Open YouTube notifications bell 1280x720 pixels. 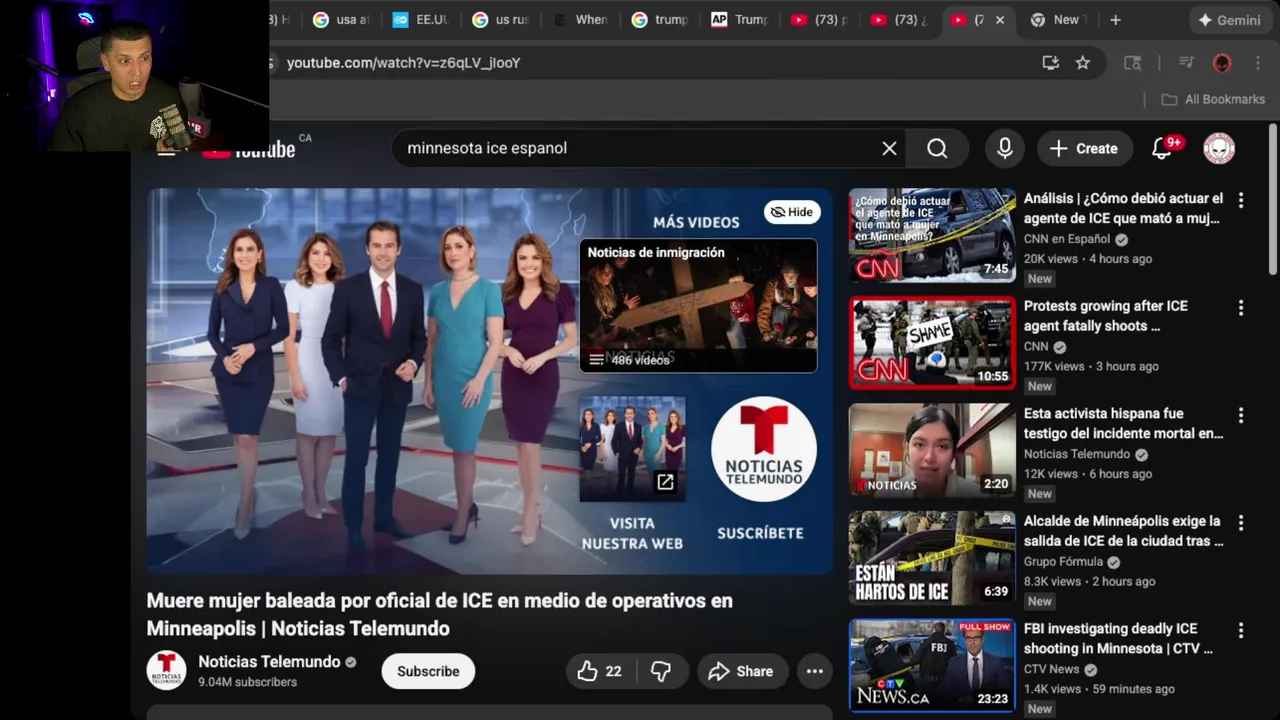pyautogui.click(x=1162, y=148)
